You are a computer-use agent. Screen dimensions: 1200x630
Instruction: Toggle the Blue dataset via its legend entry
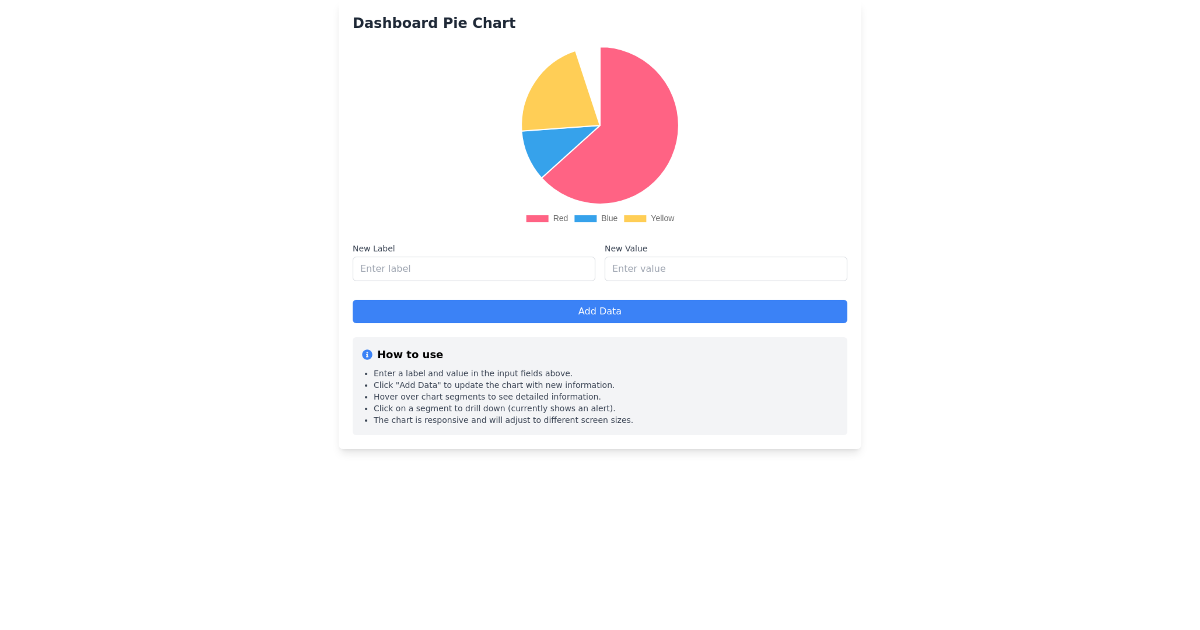click(598, 218)
